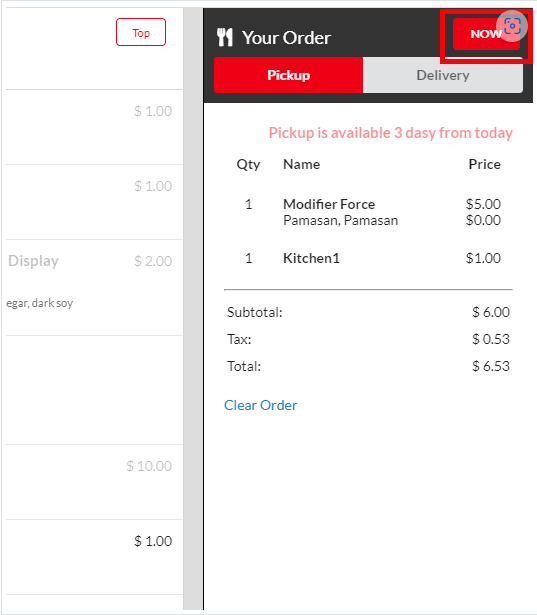
Task: Select the Kitchen1 order item
Action: coord(311,258)
